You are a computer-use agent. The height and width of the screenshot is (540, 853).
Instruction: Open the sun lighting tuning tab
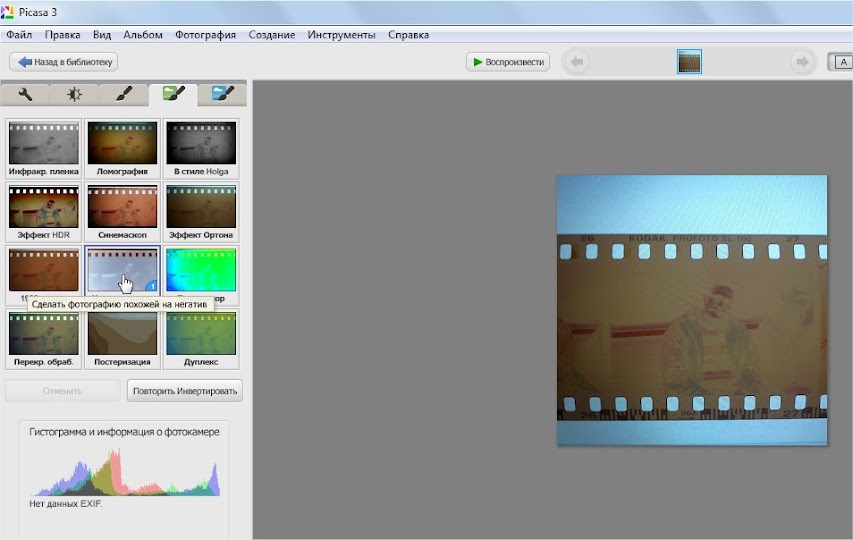click(74, 94)
